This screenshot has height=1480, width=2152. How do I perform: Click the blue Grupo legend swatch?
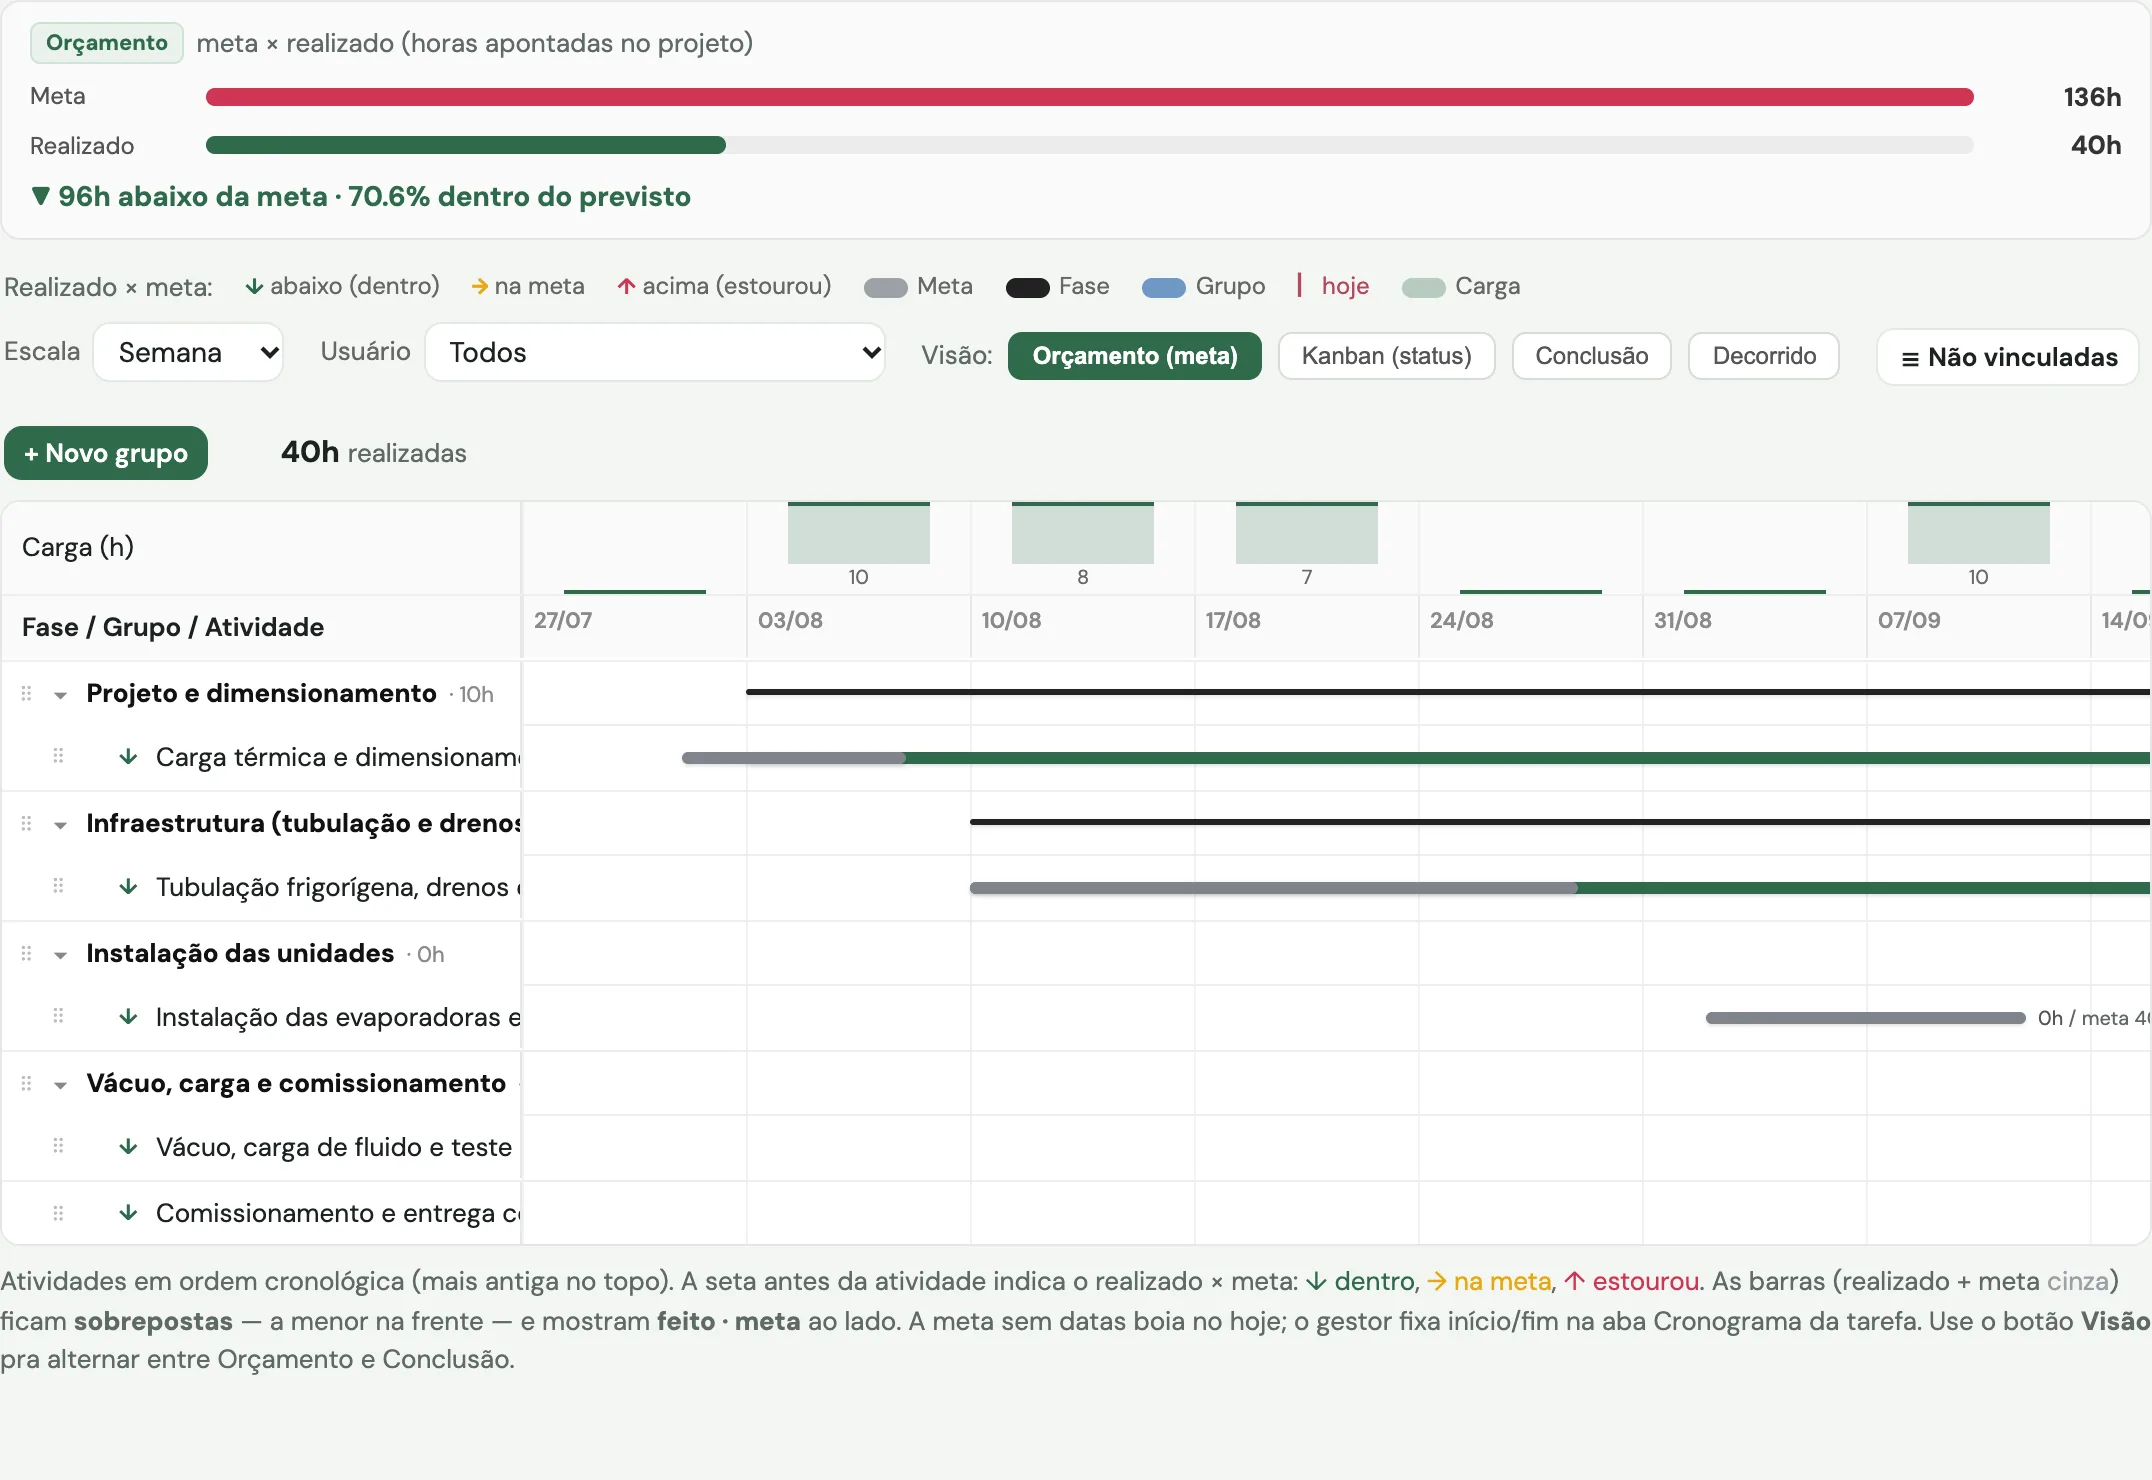tap(1163, 288)
